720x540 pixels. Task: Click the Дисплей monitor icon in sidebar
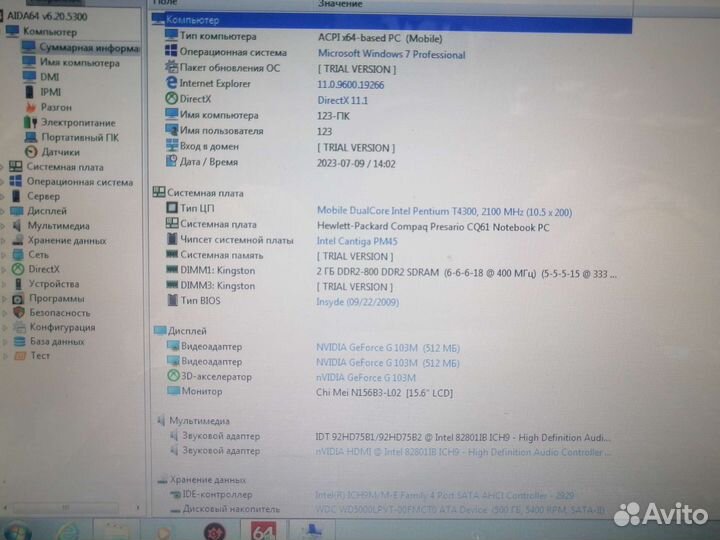[17, 211]
